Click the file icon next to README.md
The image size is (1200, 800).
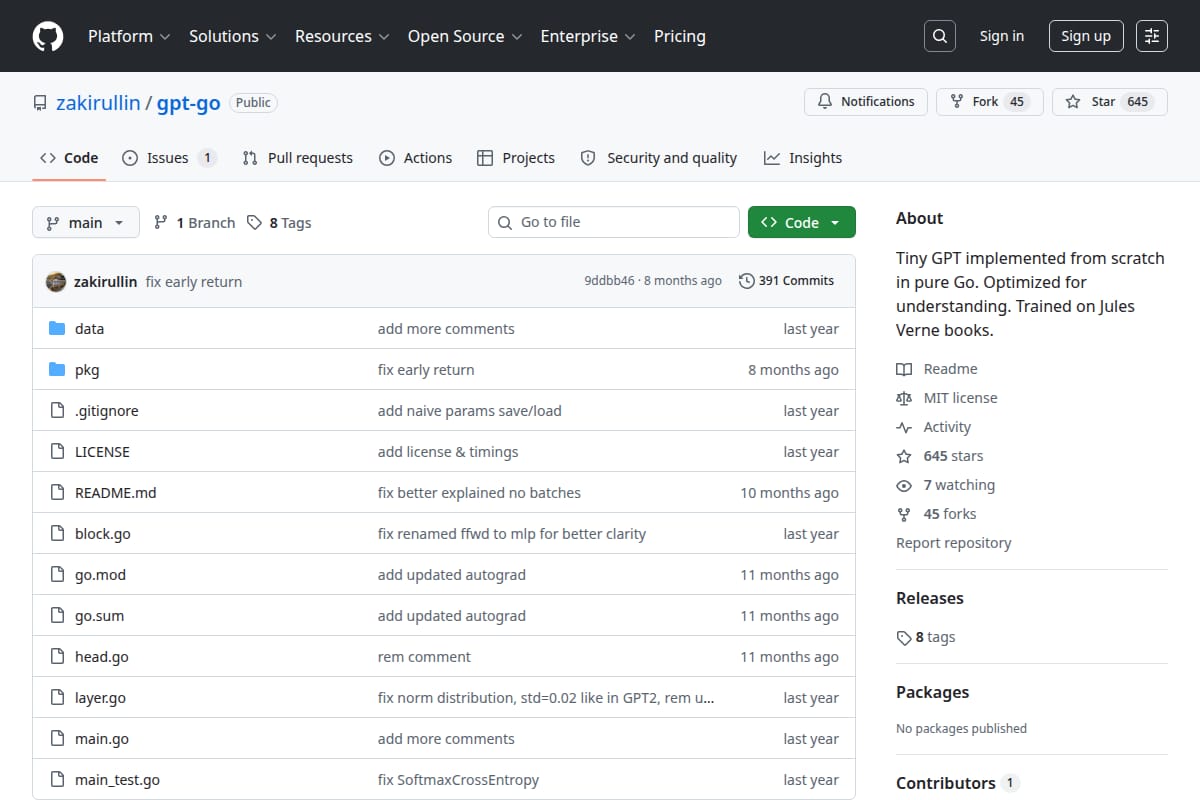(x=57, y=493)
